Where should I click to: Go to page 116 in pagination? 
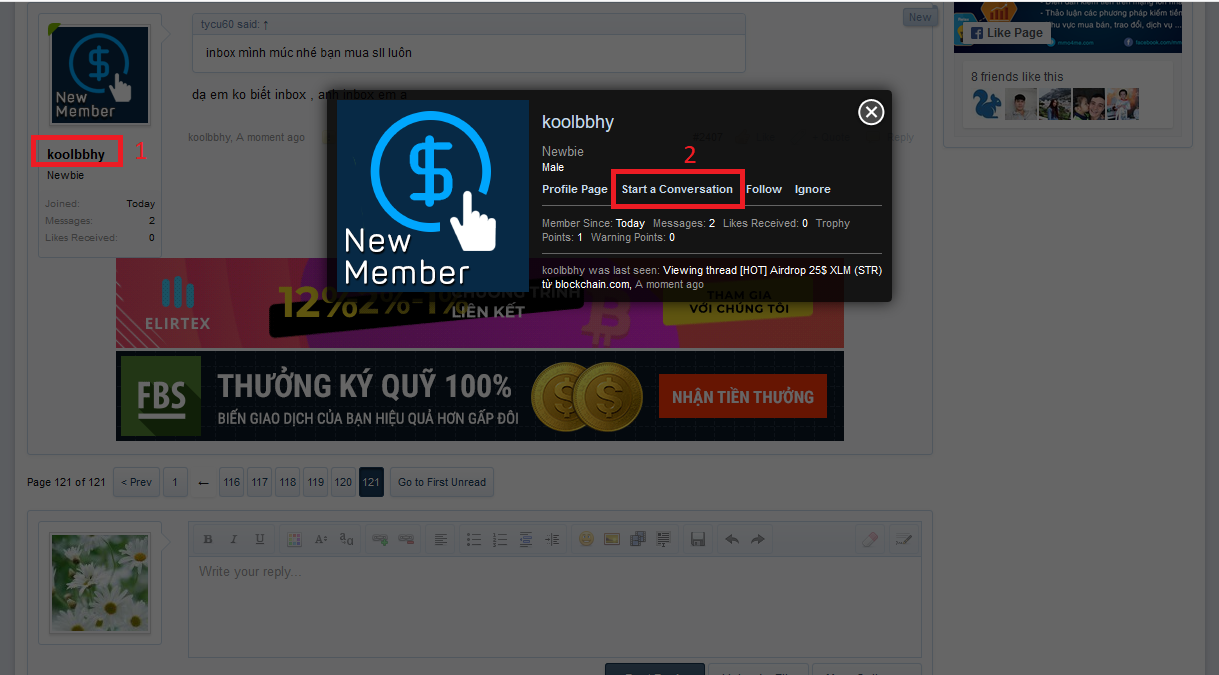click(x=232, y=482)
